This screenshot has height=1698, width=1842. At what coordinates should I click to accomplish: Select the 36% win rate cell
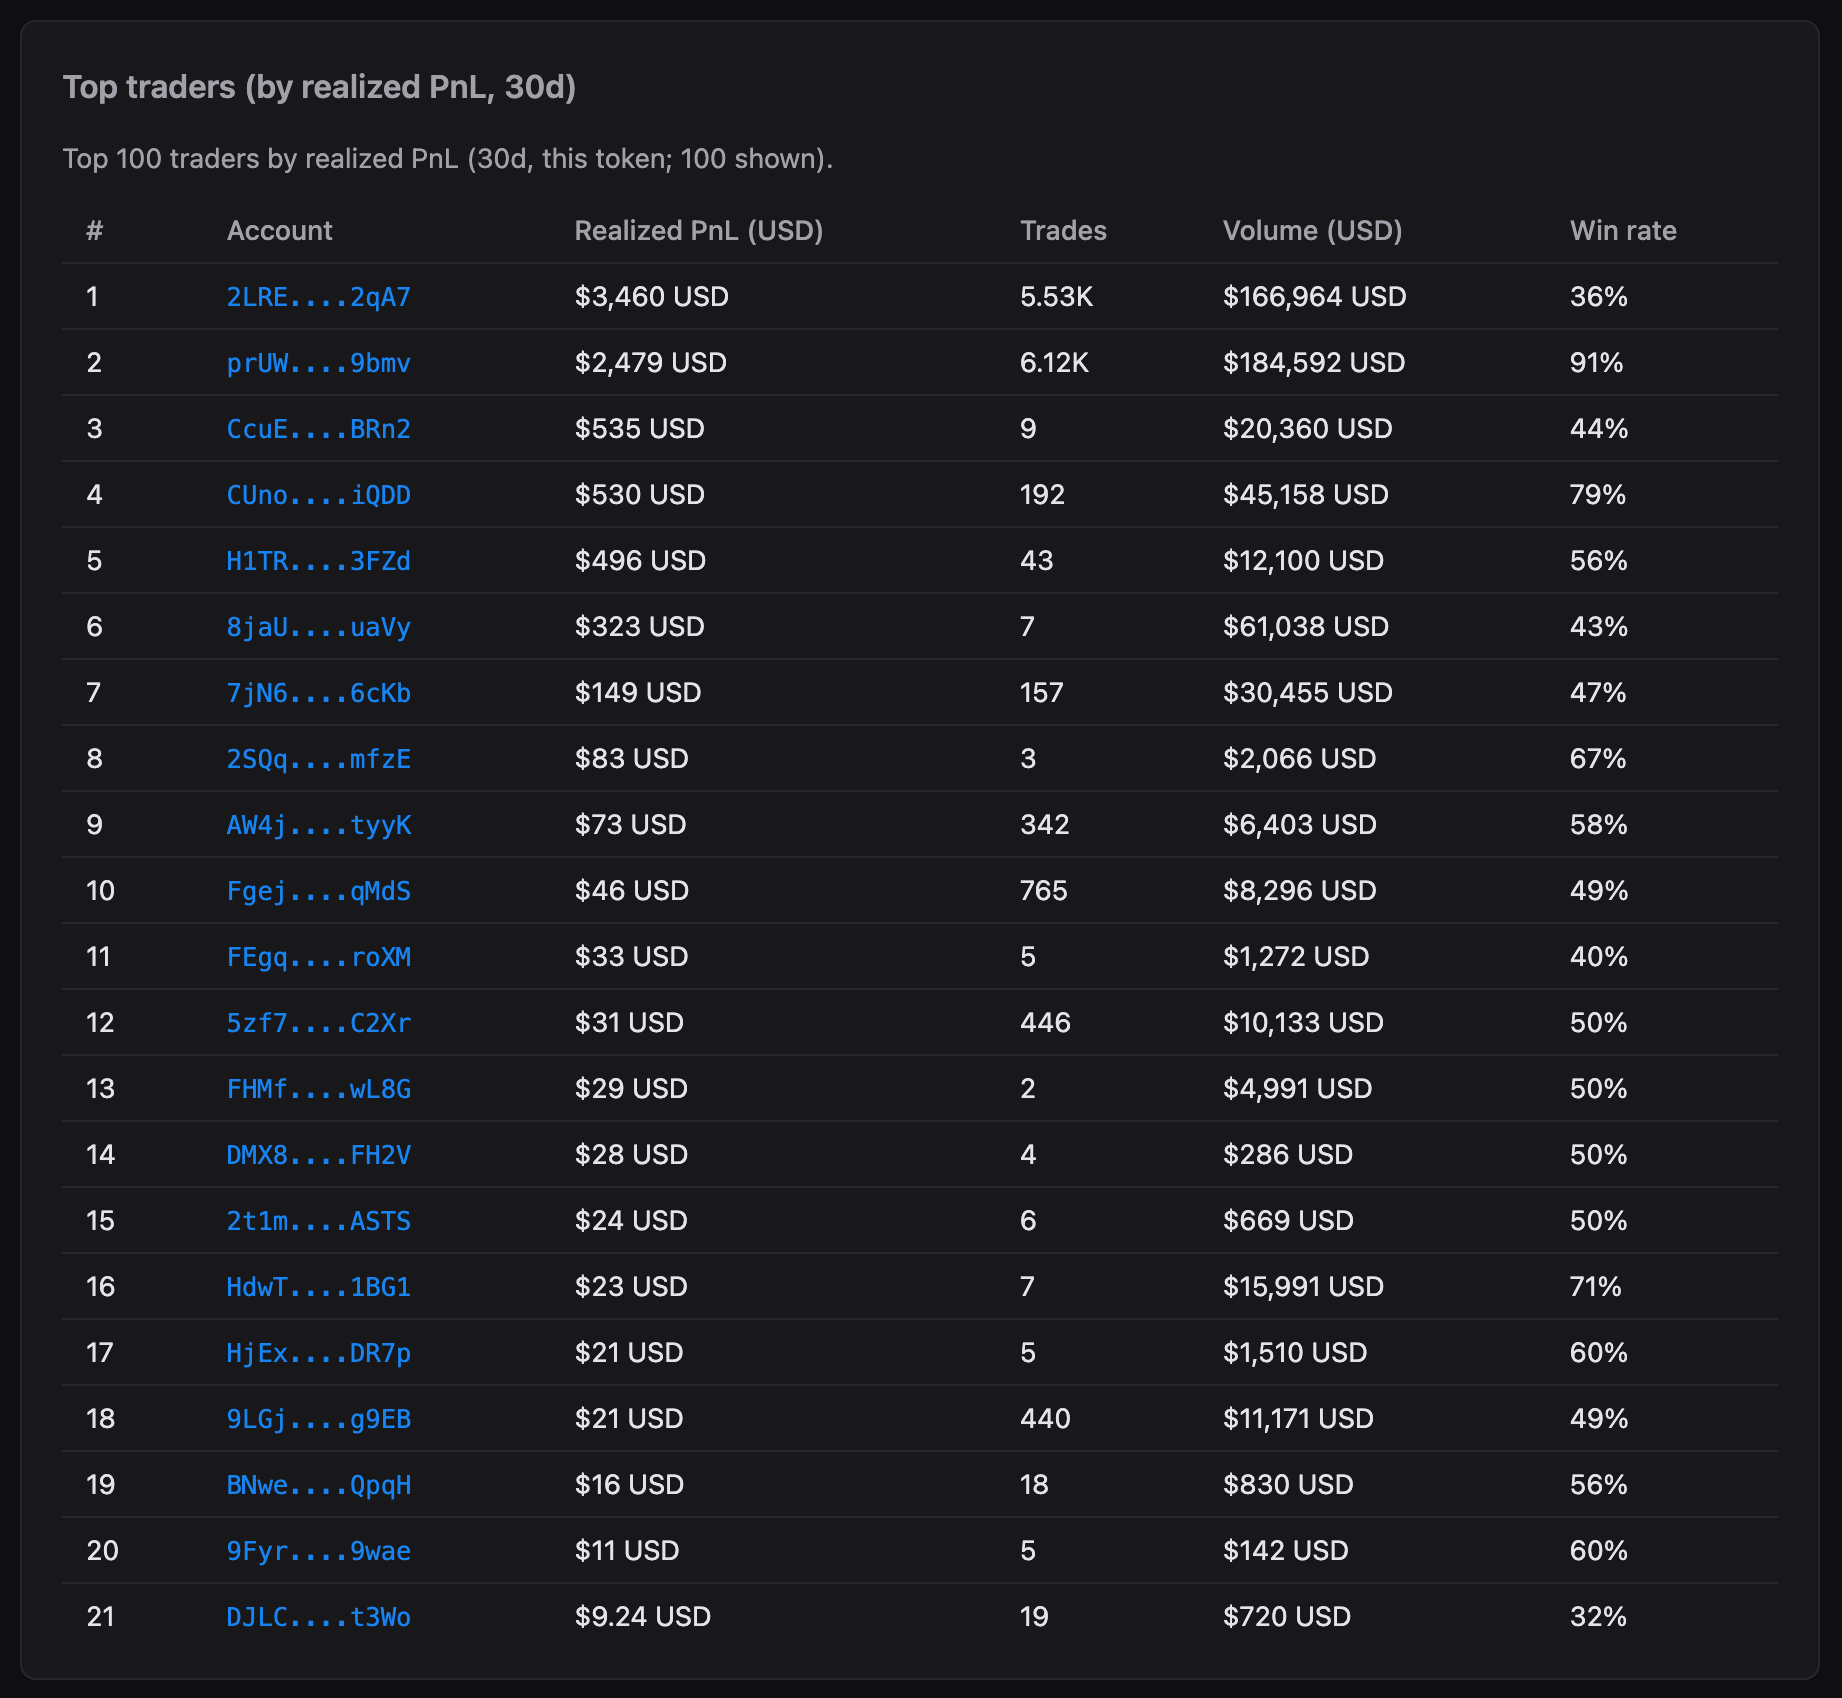click(1598, 297)
